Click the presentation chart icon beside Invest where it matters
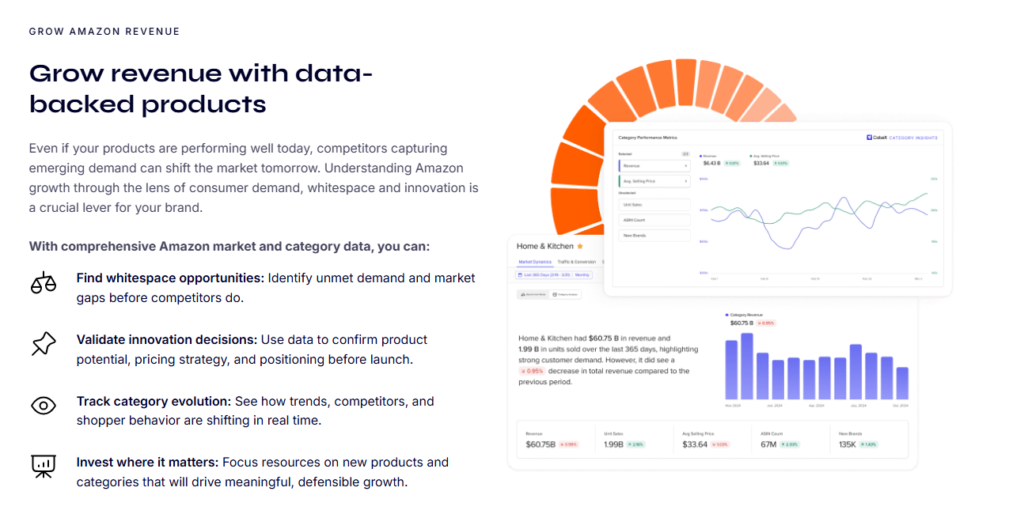 (44, 466)
